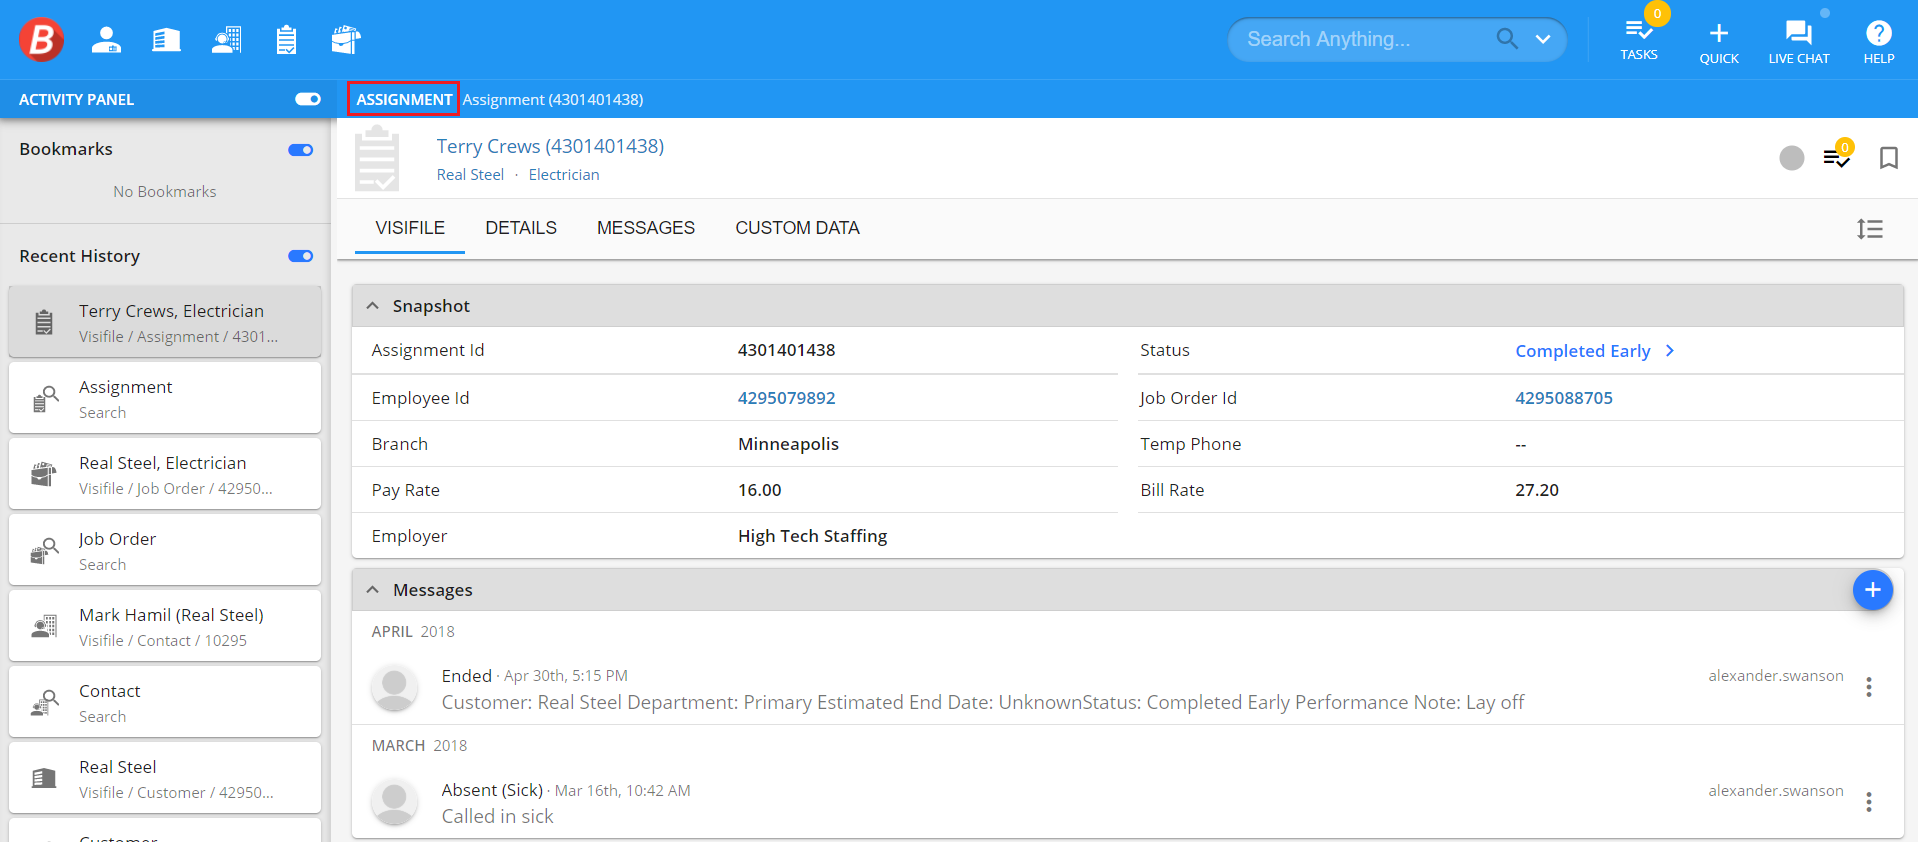The image size is (1918, 842).
Task: Click the gray status circle indicator
Action: [x=1792, y=158]
